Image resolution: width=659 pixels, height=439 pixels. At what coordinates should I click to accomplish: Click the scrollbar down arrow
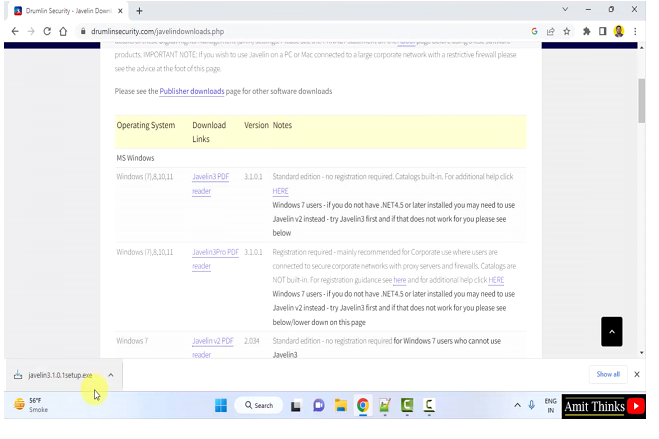[641, 353]
